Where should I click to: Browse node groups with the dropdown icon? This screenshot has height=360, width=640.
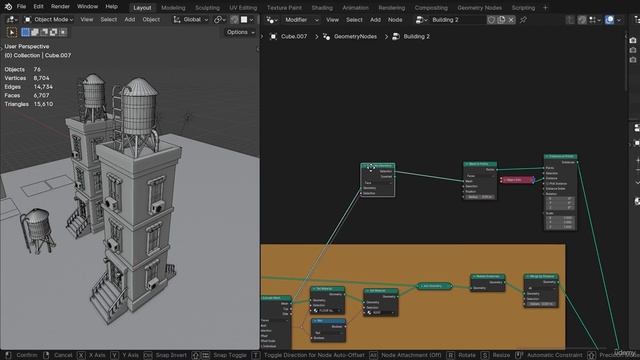click(421, 20)
